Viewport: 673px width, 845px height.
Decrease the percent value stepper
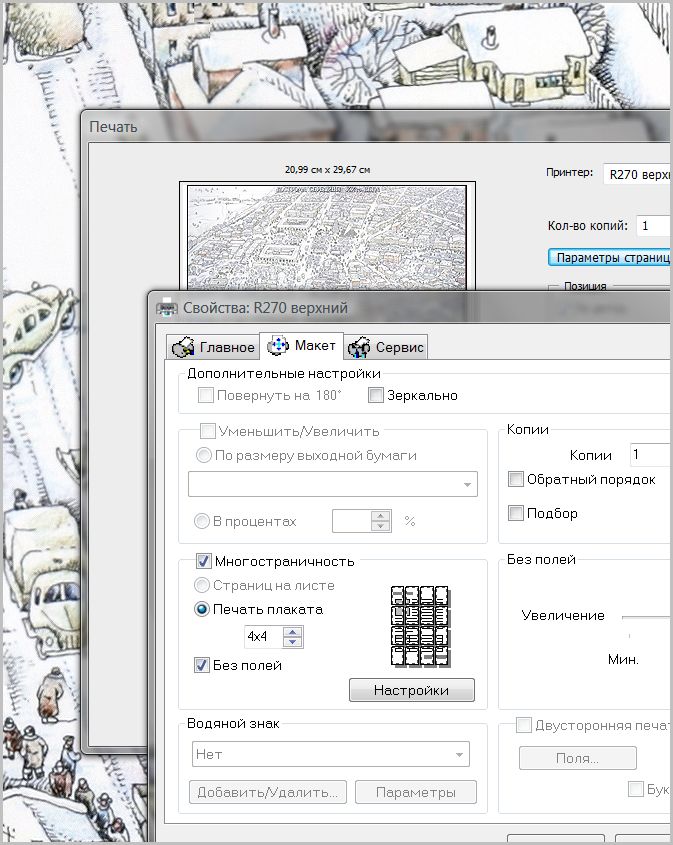click(x=381, y=526)
